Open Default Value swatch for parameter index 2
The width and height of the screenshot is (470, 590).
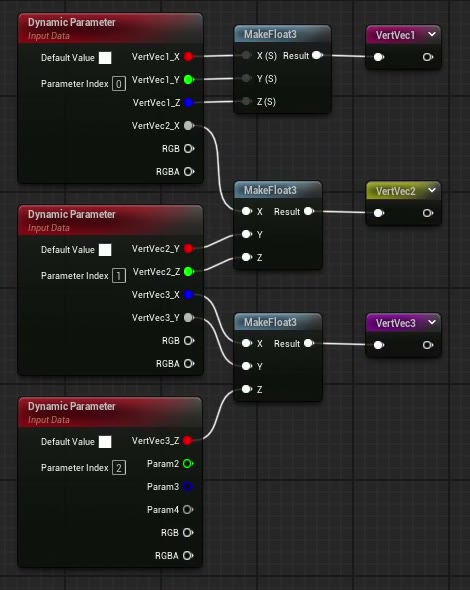105,442
